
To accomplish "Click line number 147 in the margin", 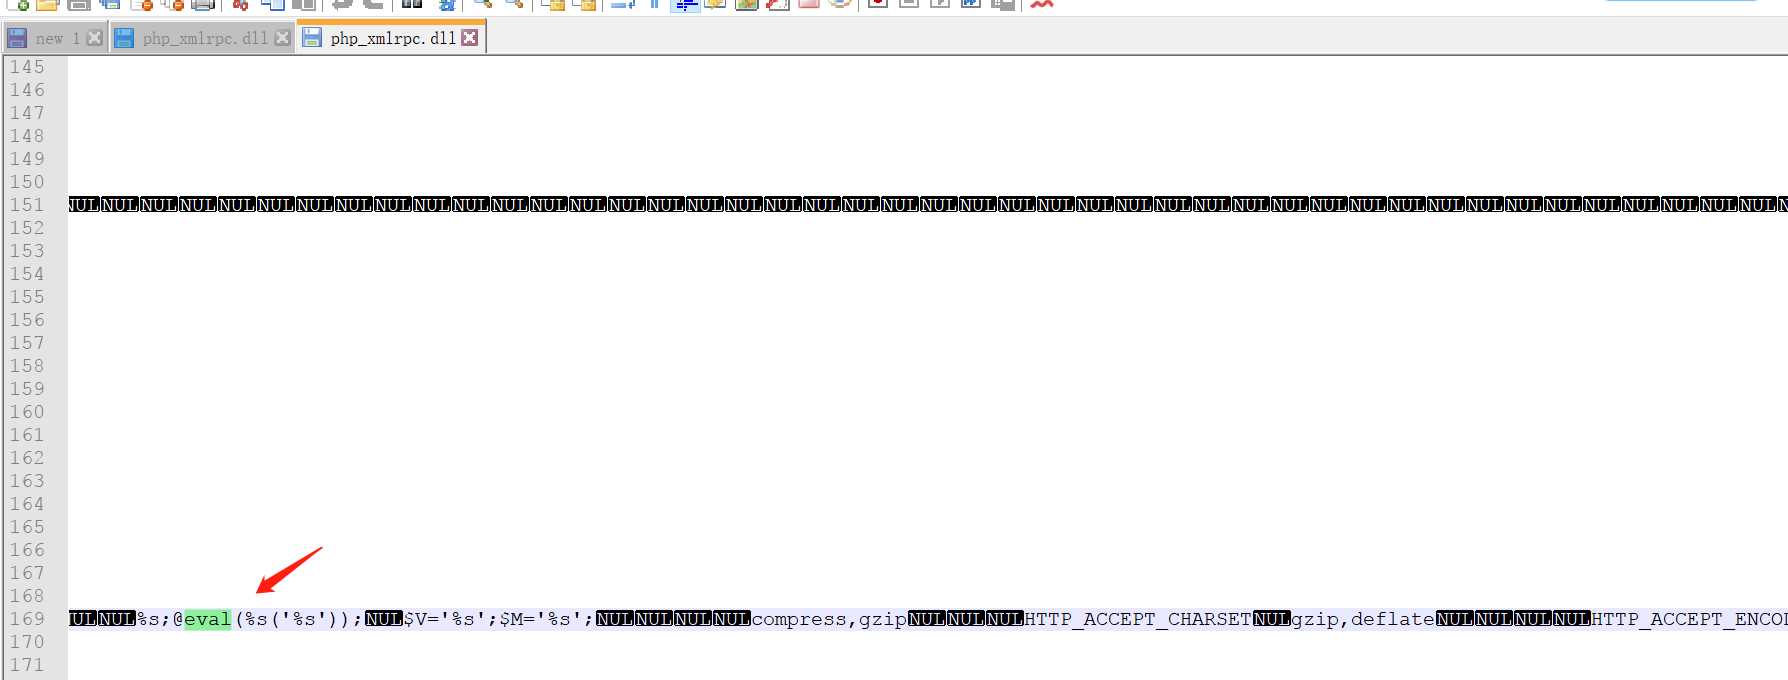I will 27,113.
